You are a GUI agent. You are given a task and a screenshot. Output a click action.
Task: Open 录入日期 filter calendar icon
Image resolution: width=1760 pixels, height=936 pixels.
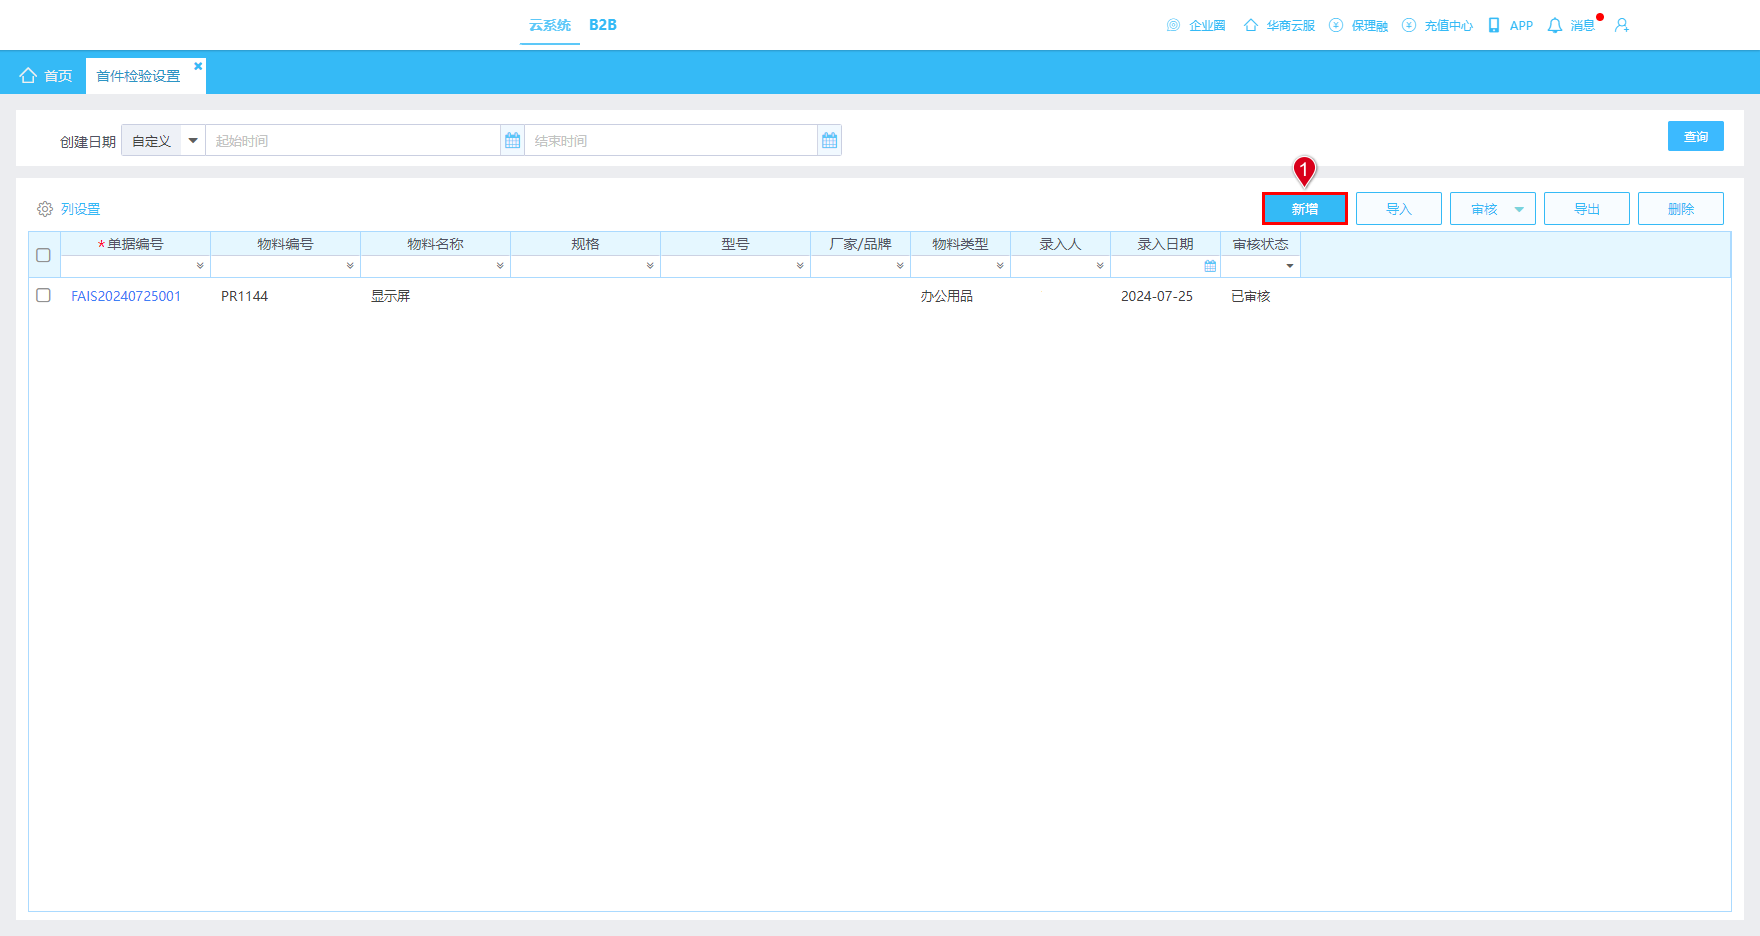tap(1210, 266)
